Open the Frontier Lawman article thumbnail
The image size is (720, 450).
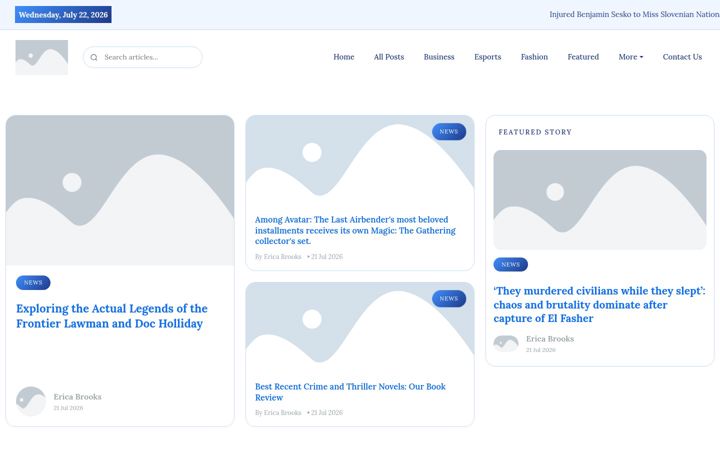tap(120, 190)
